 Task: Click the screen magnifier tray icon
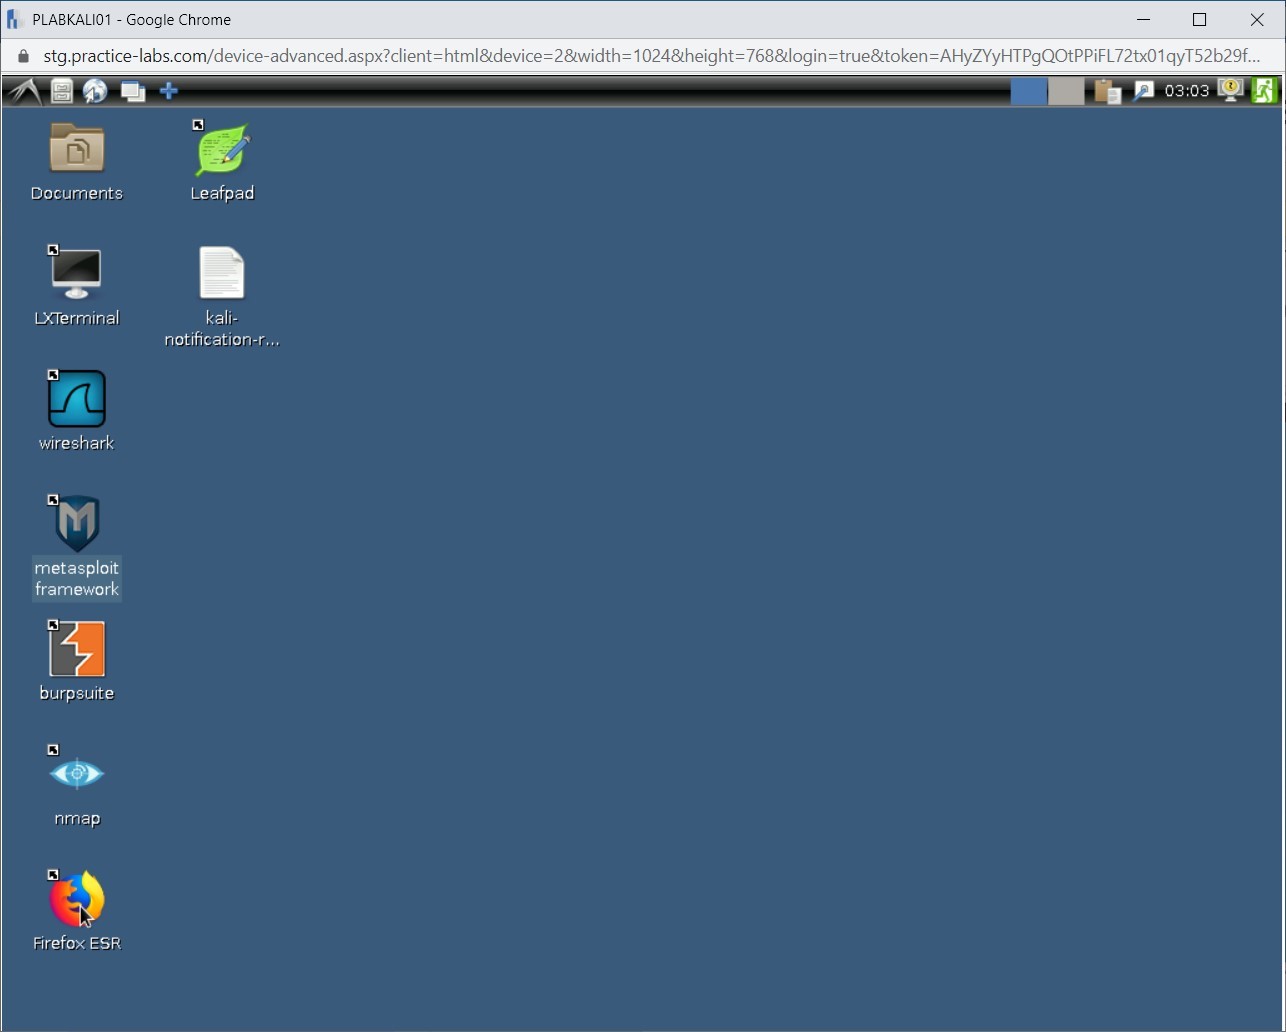tap(1142, 91)
